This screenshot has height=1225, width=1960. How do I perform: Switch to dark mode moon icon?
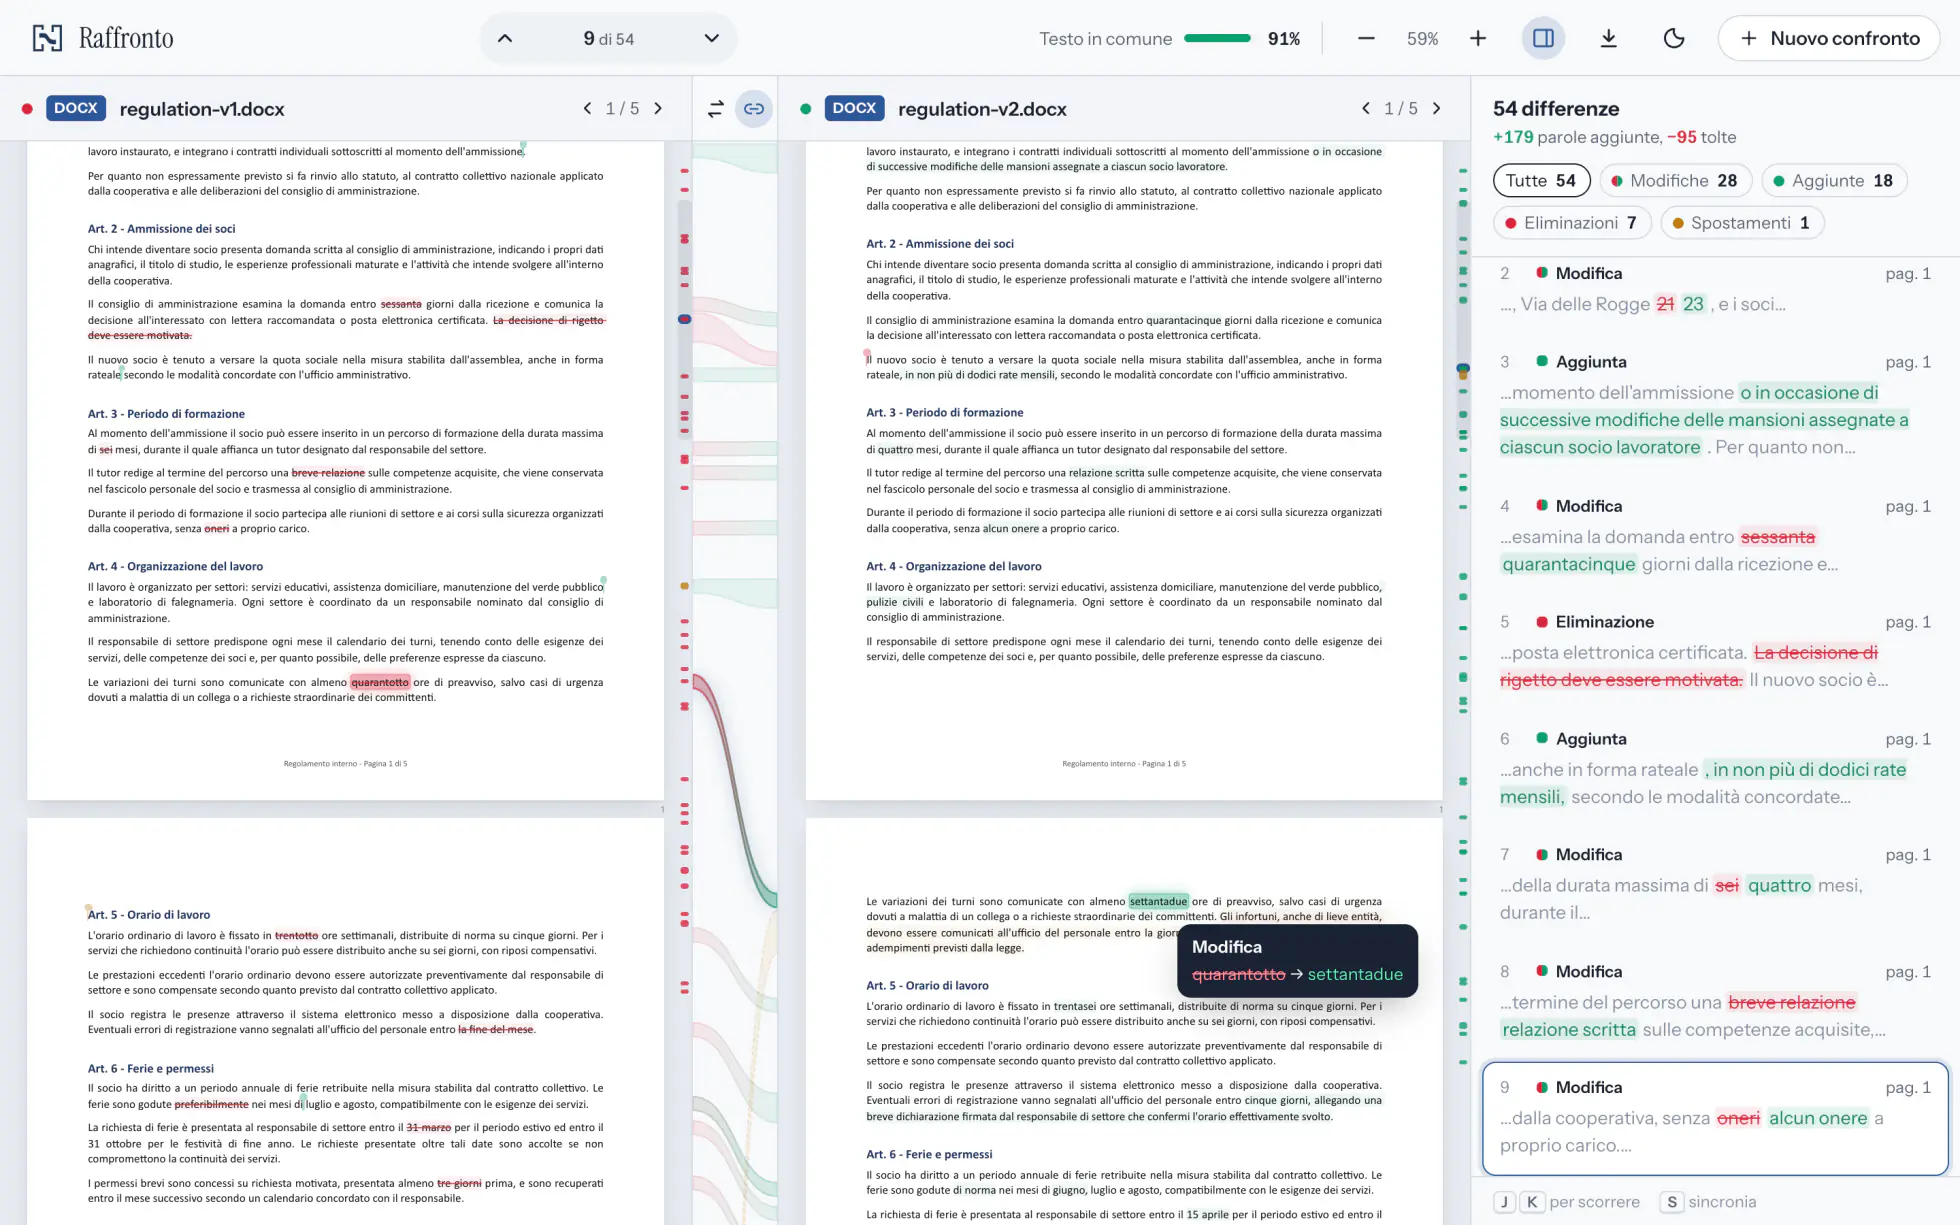point(1674,39)
